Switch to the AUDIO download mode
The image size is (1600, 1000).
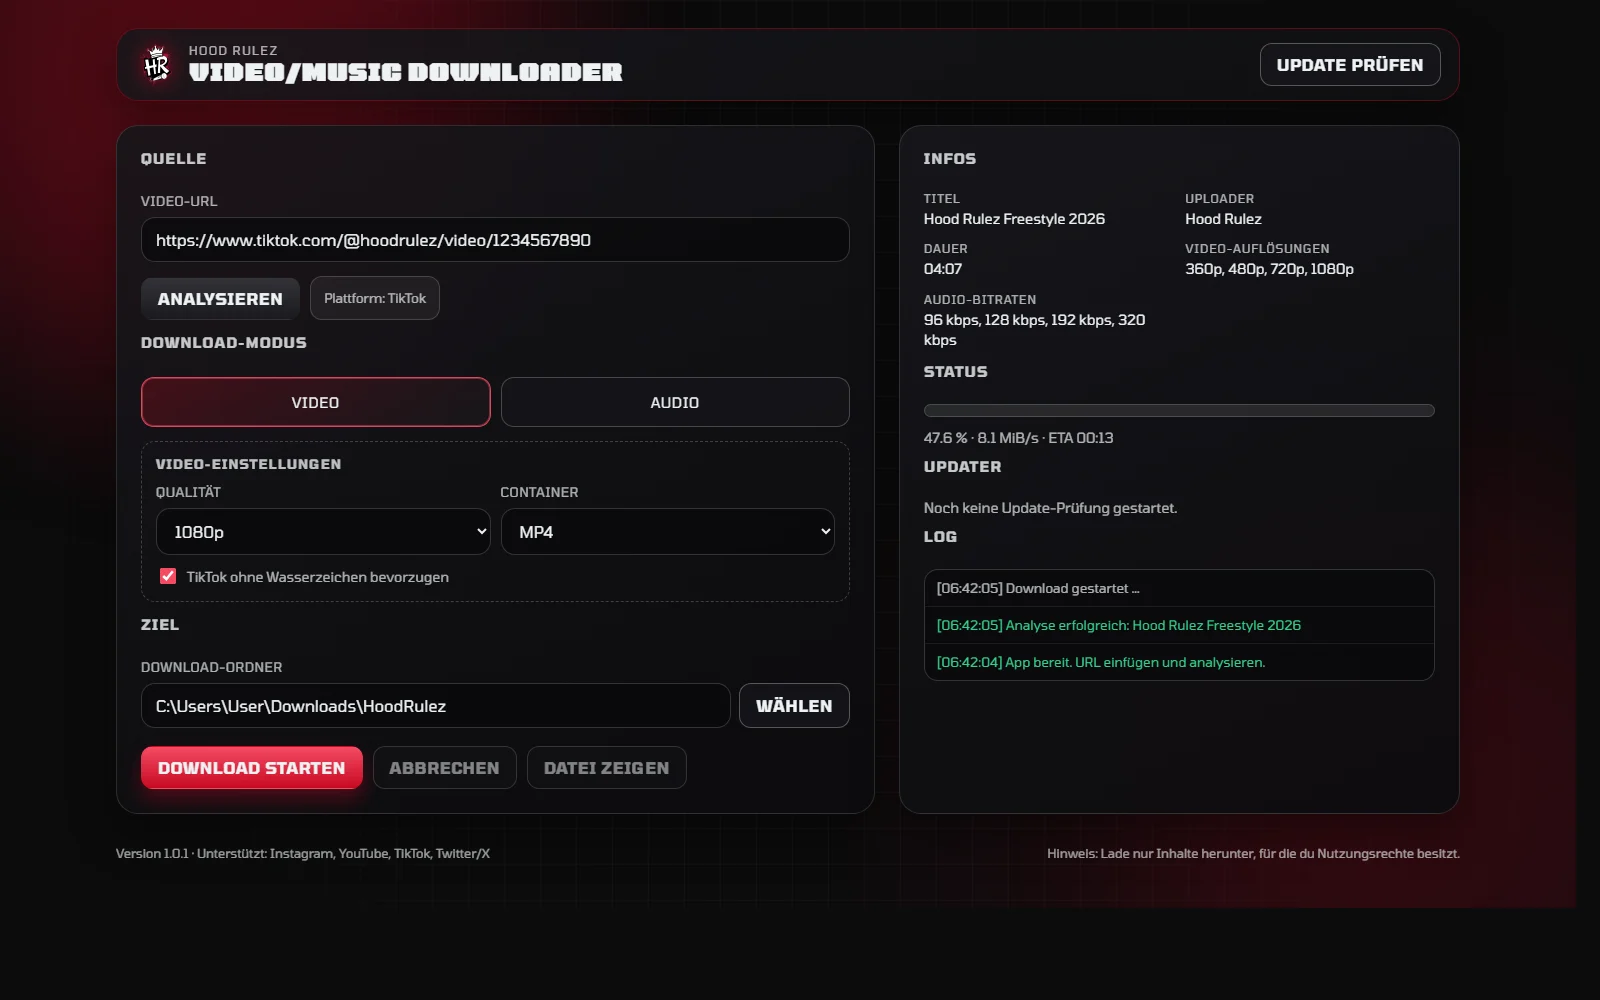[x=674, y=402]
